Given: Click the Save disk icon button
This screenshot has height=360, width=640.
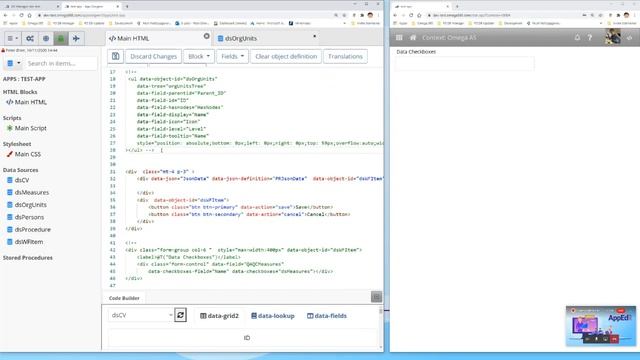Looking at the screenshot, I should 116,56.
